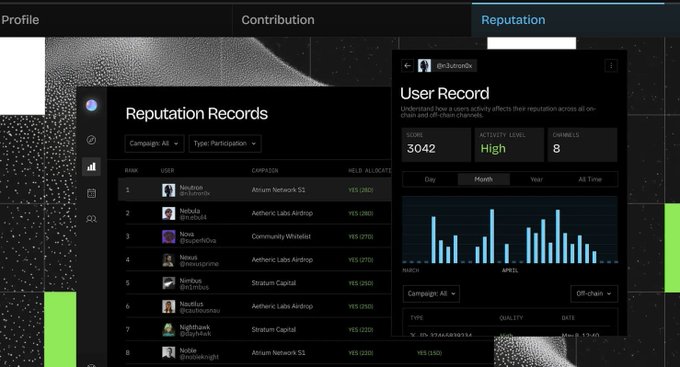Open the users group icon in sidebar
The width and height of the screenshot is (680, 367).
91,219
